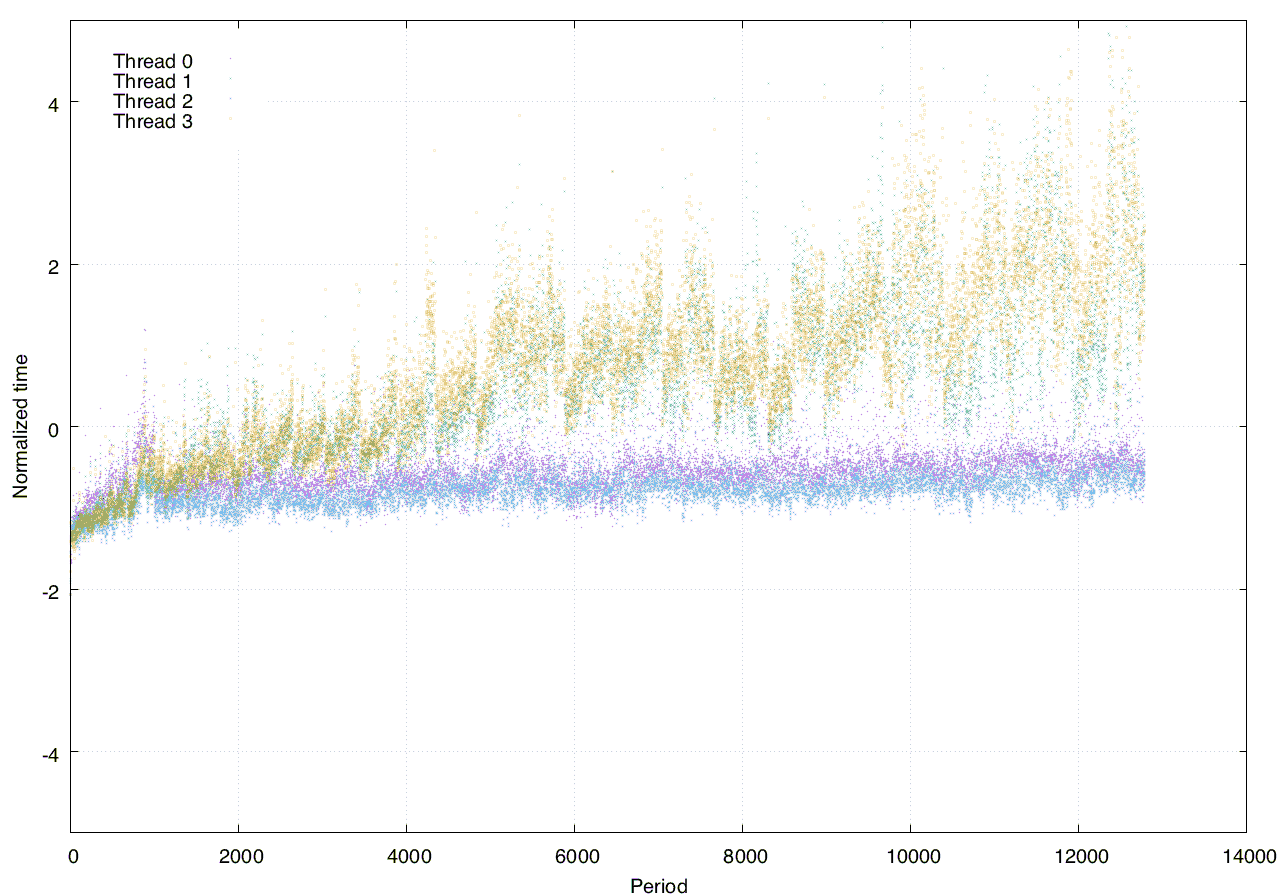
Task: Click the x-axis tick label 2000
Action: pyautogui.click(x=239, y=858)
